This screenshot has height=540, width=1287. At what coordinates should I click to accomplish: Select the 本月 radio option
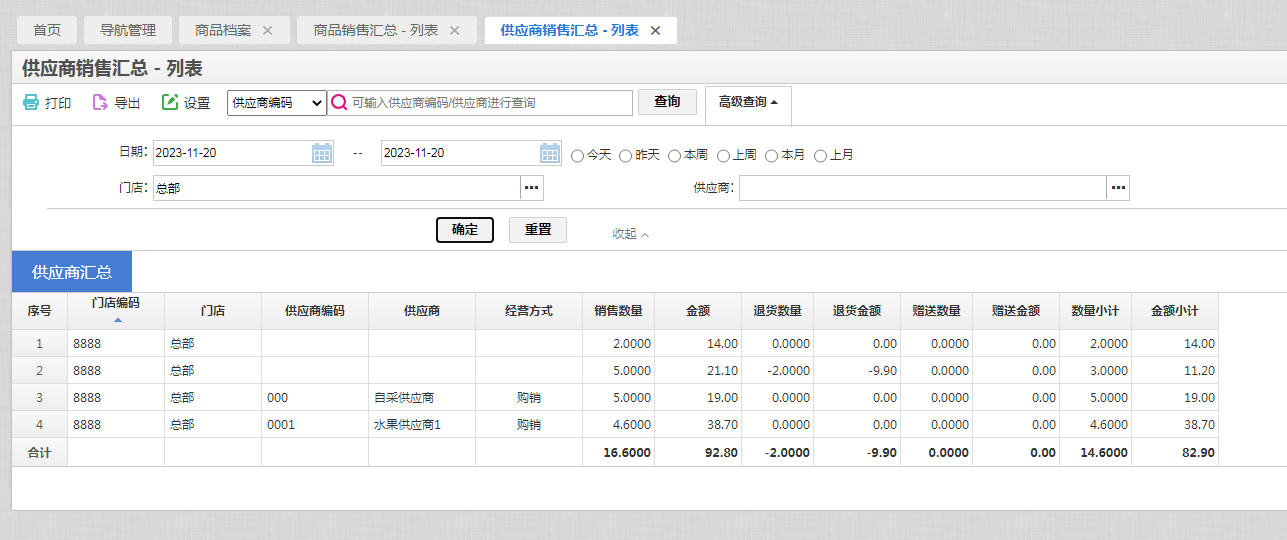tap(772, 156)
